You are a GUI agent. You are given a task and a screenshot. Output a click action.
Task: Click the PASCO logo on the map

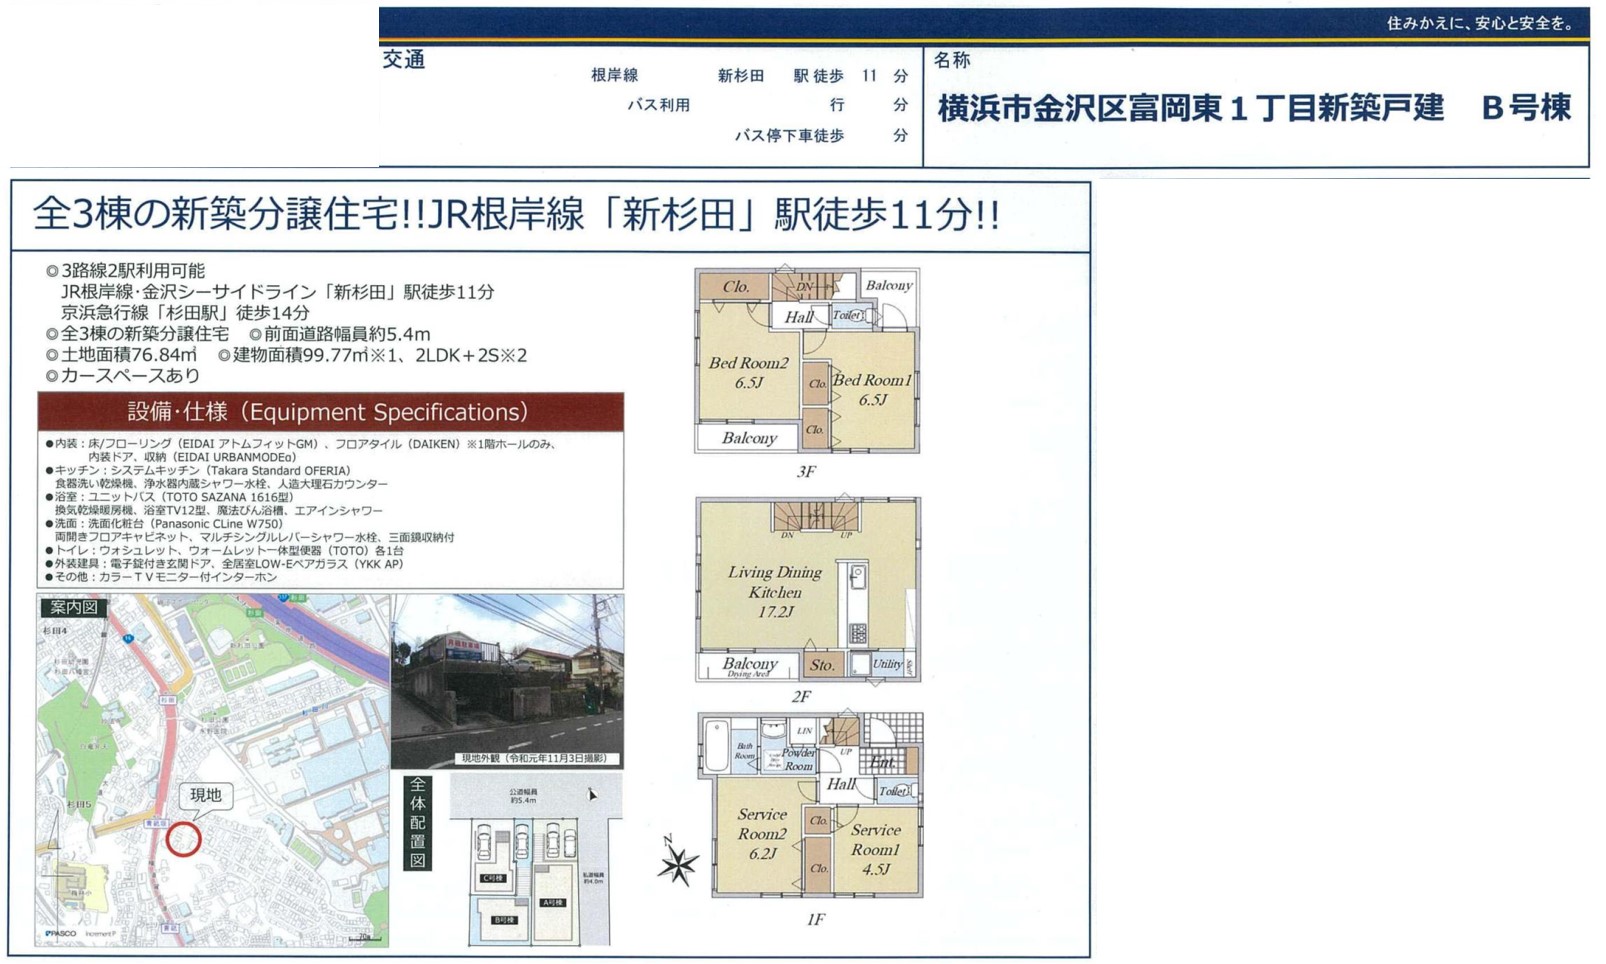(x=59, y=933)
